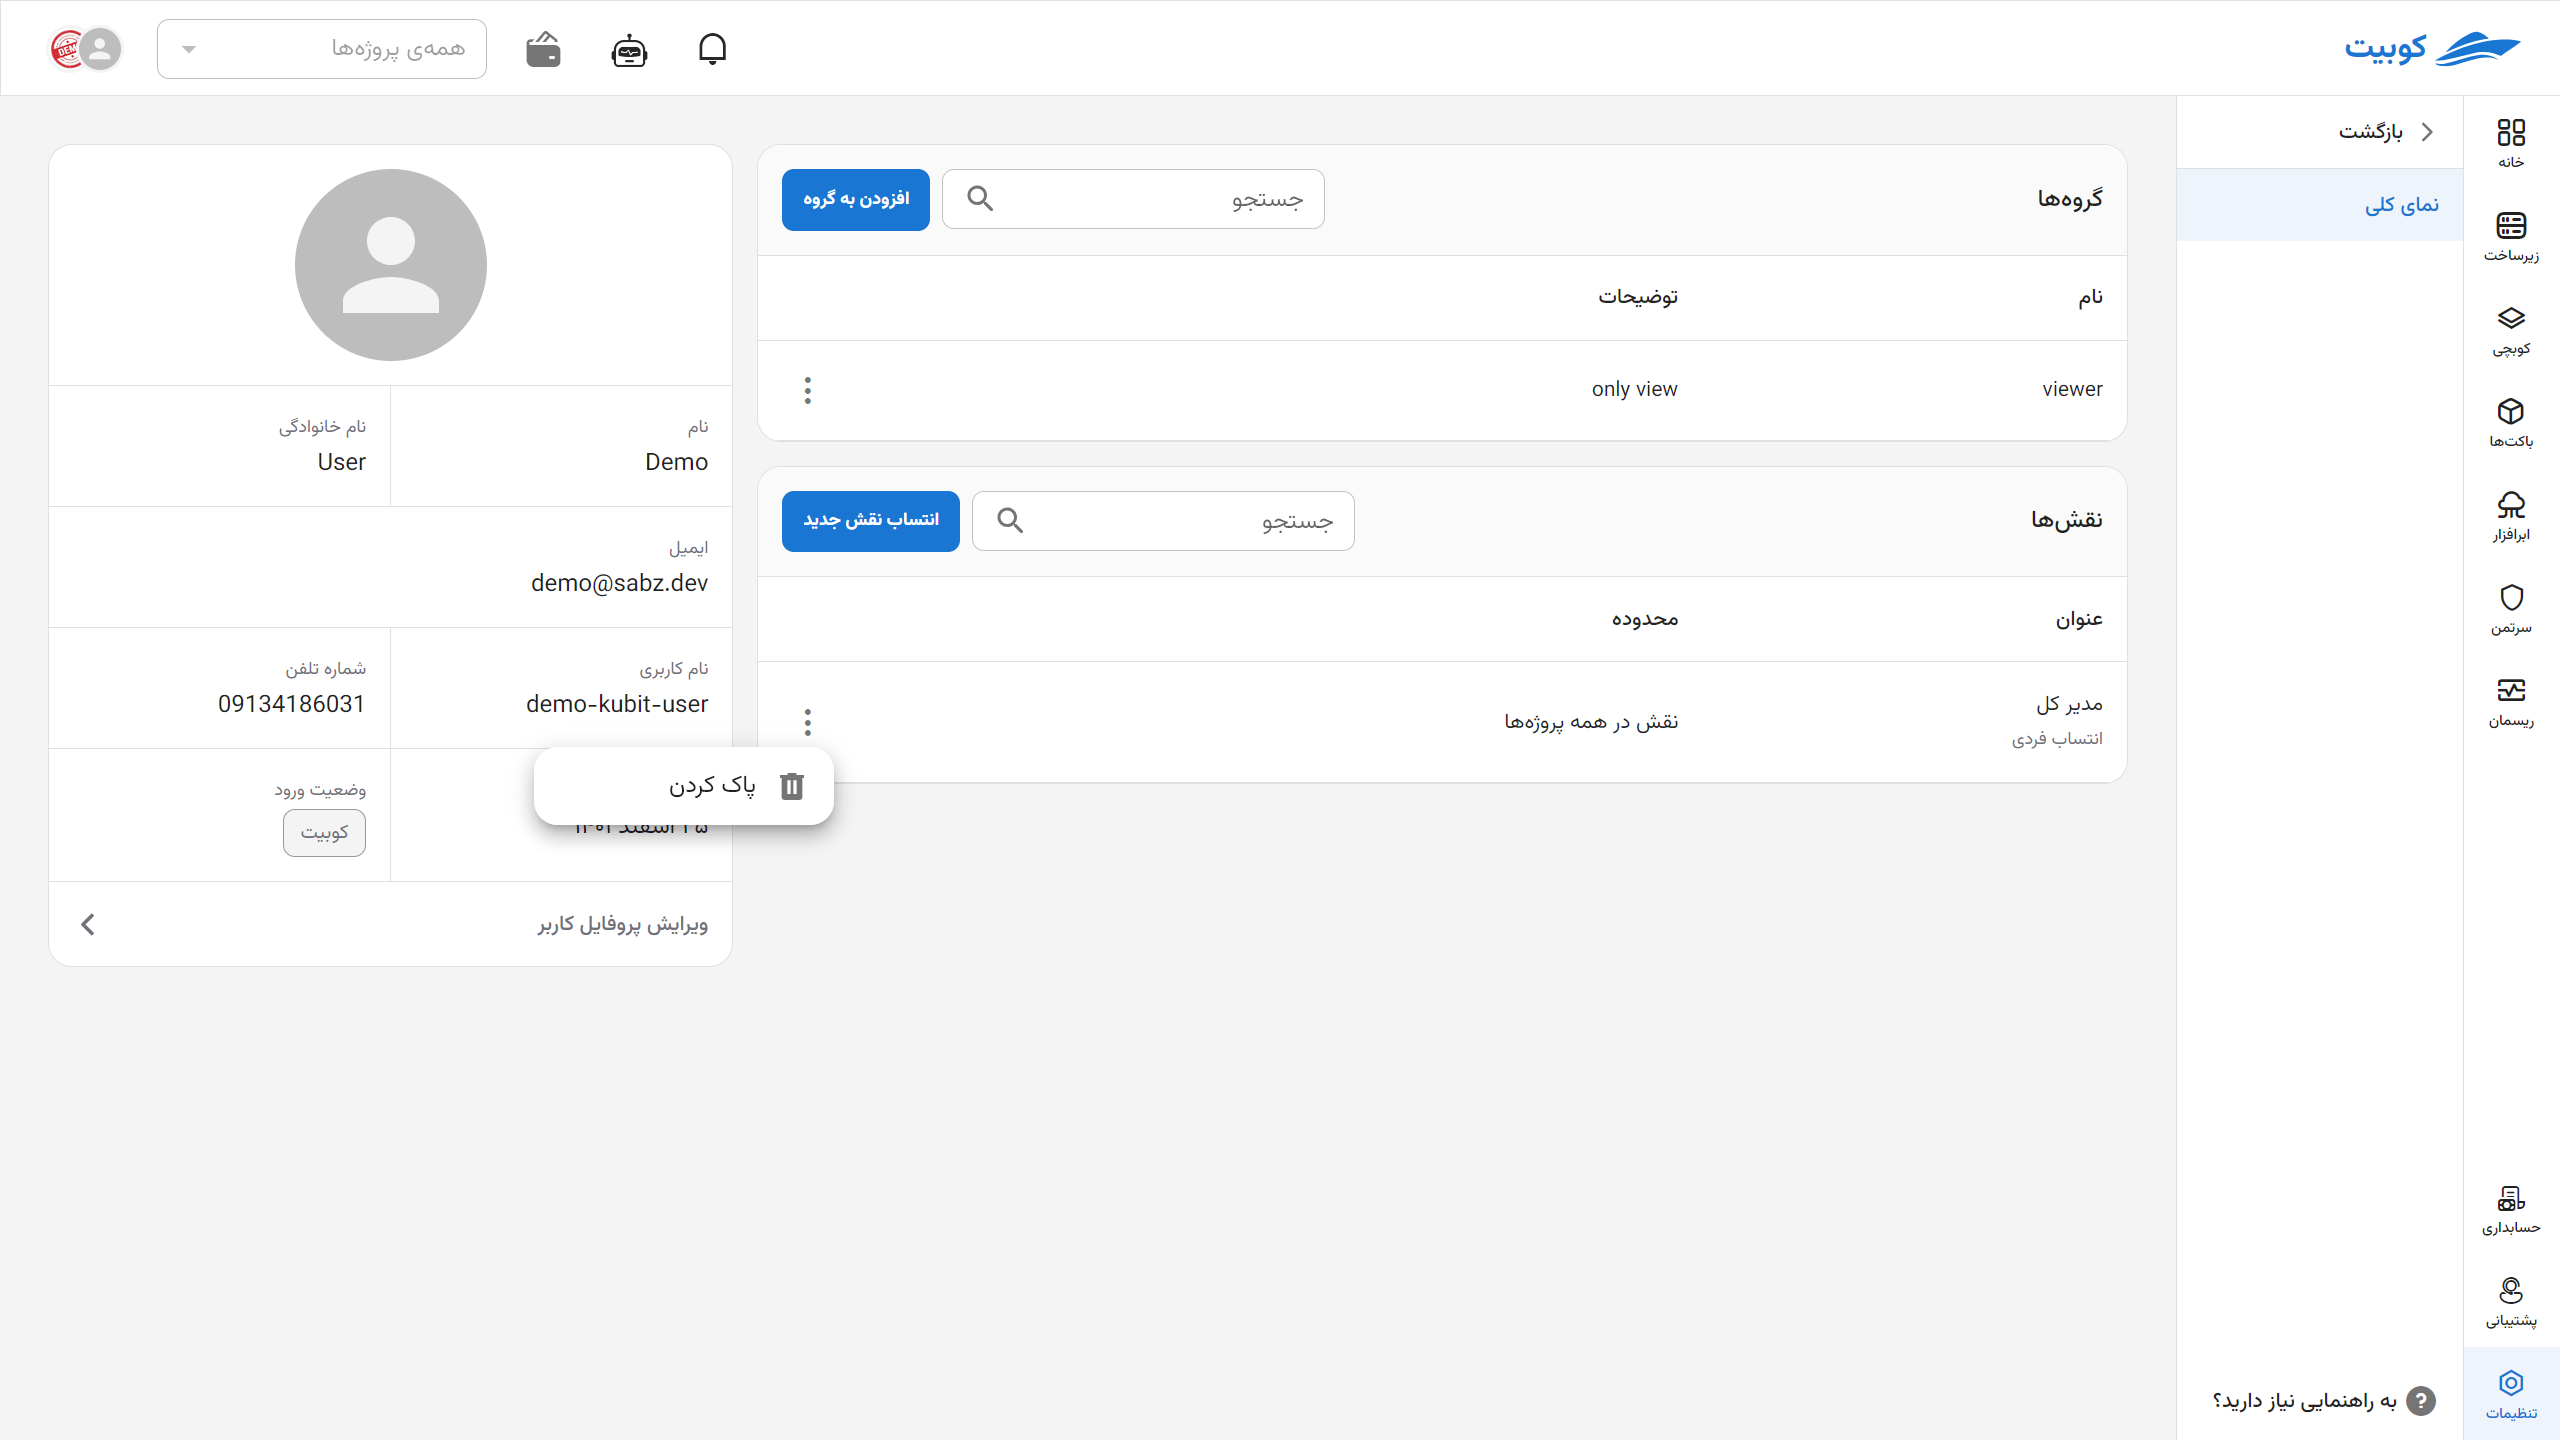
Task: Open the three-dot menu for the viewer group
Action: tap(808, 390)
